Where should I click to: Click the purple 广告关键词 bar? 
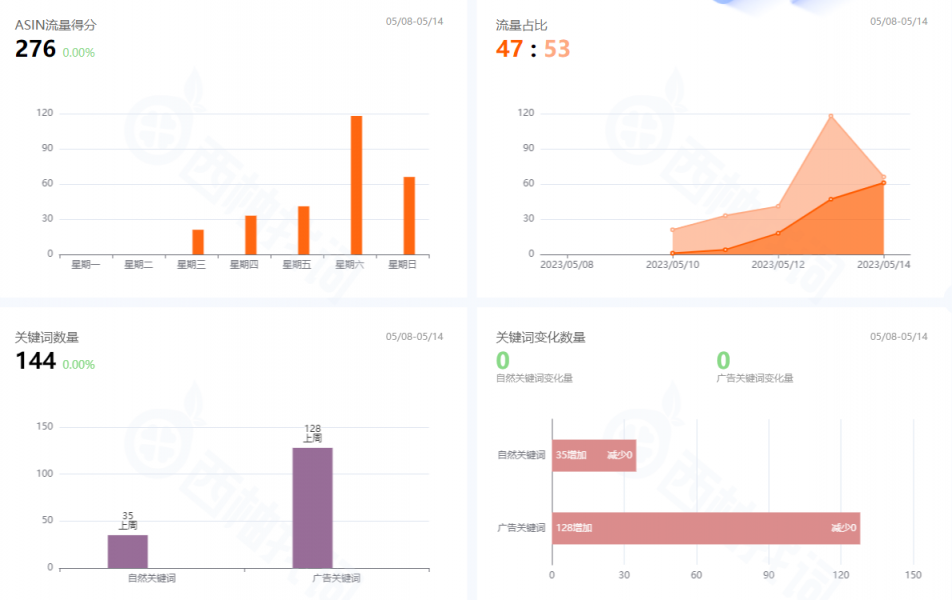pyautogui.click(x=313, y=508)
